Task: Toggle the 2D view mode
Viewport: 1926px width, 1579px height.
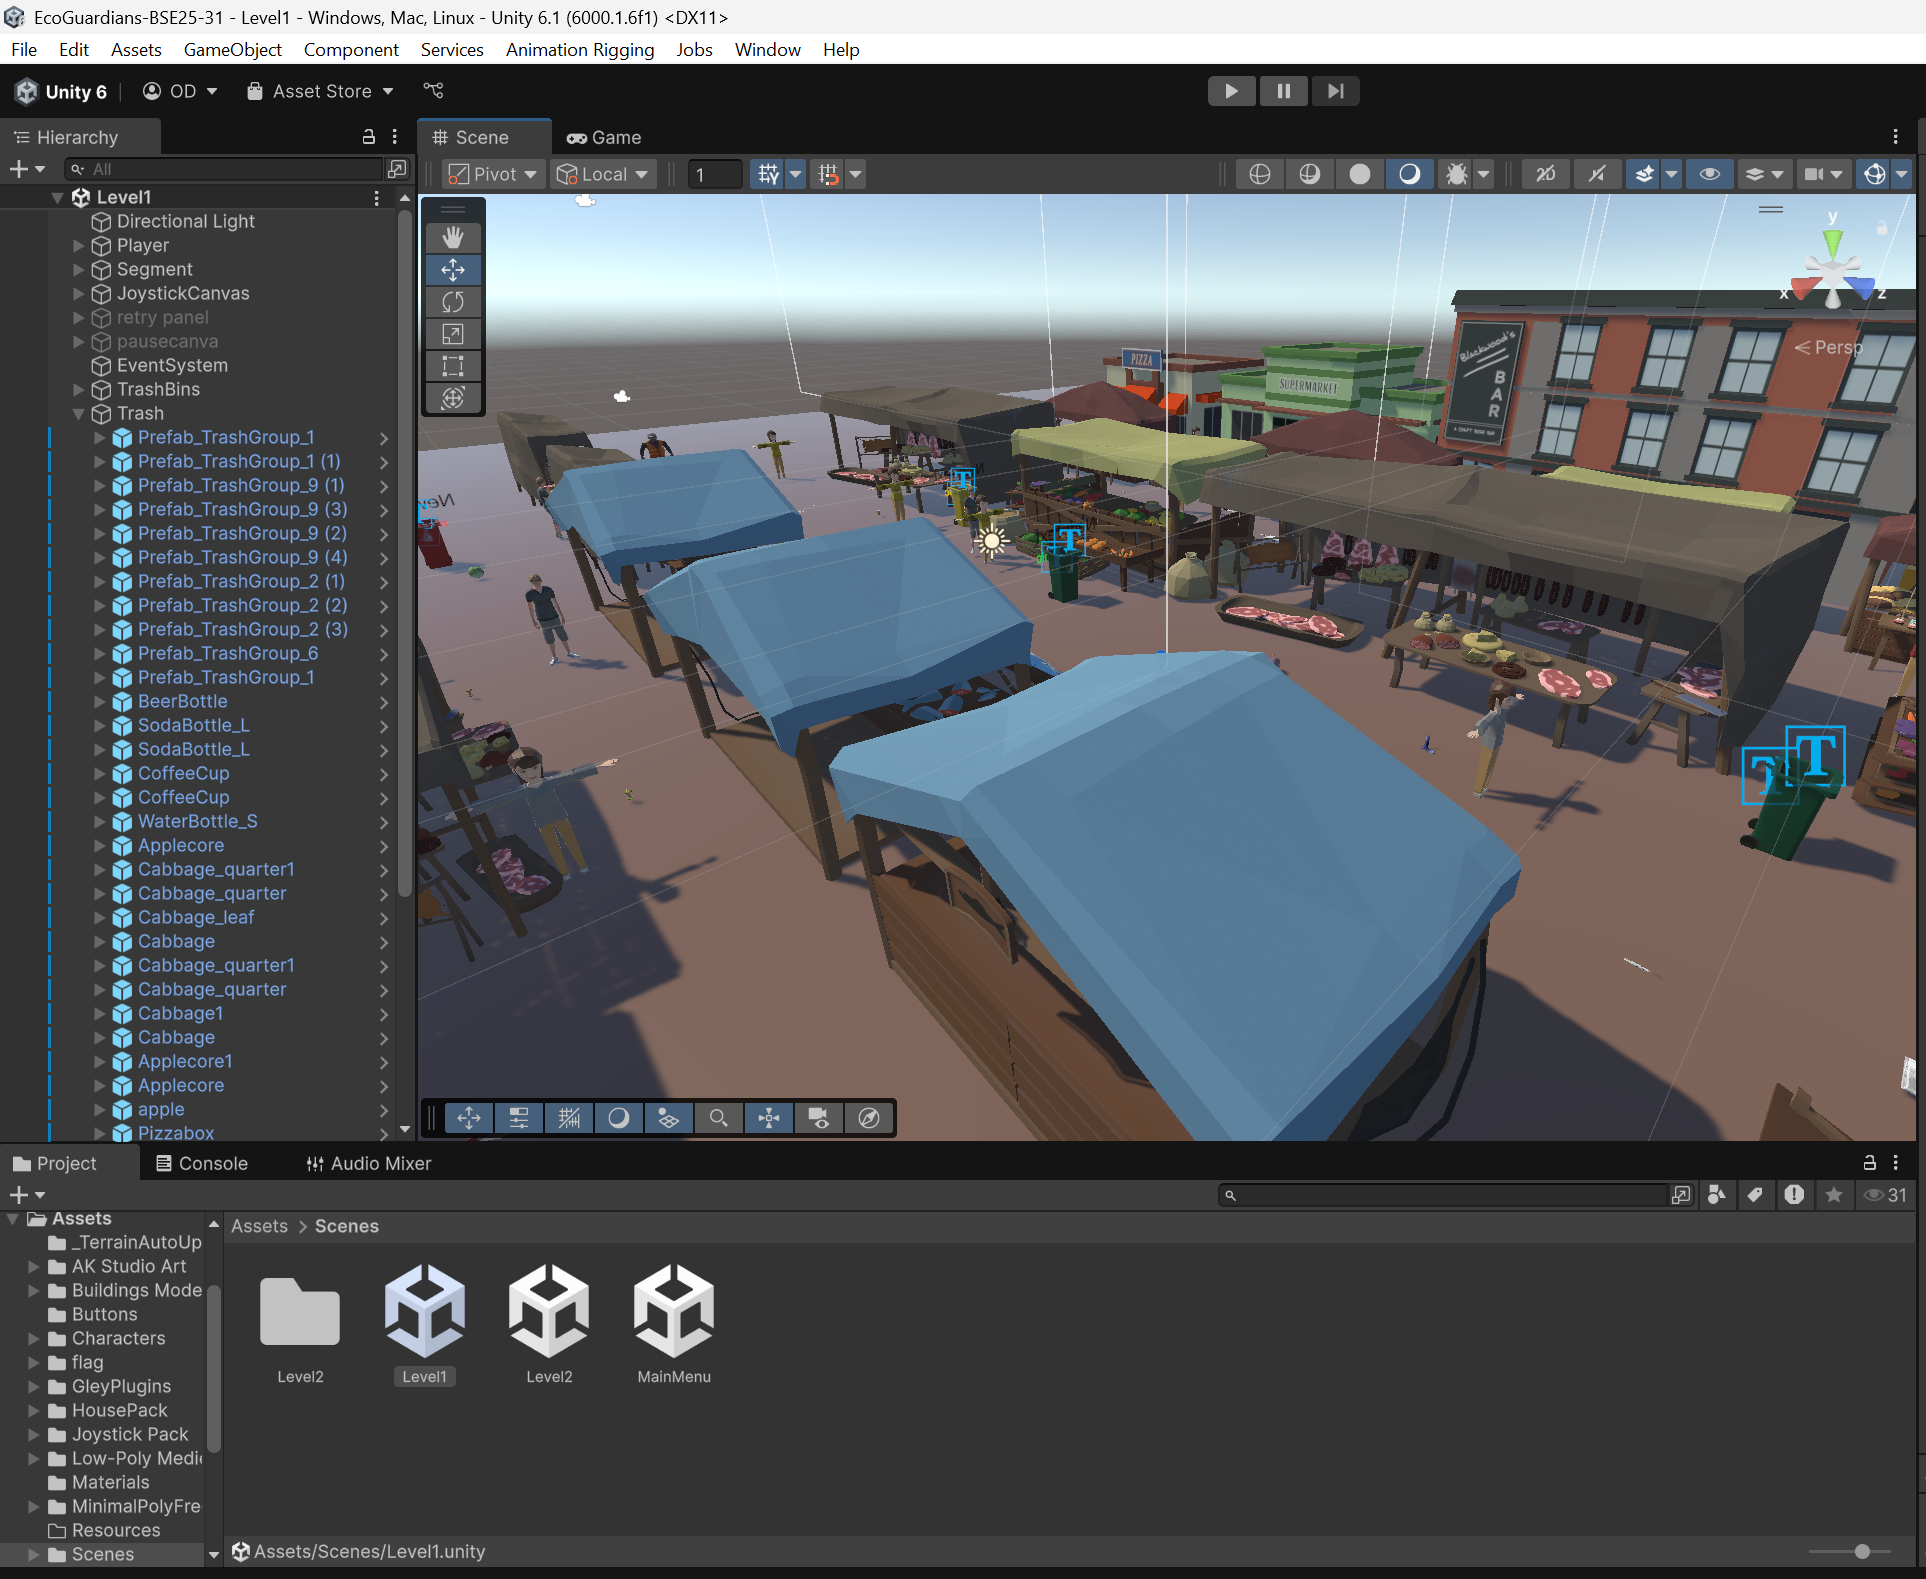Action: click(x=1545, y=174)
